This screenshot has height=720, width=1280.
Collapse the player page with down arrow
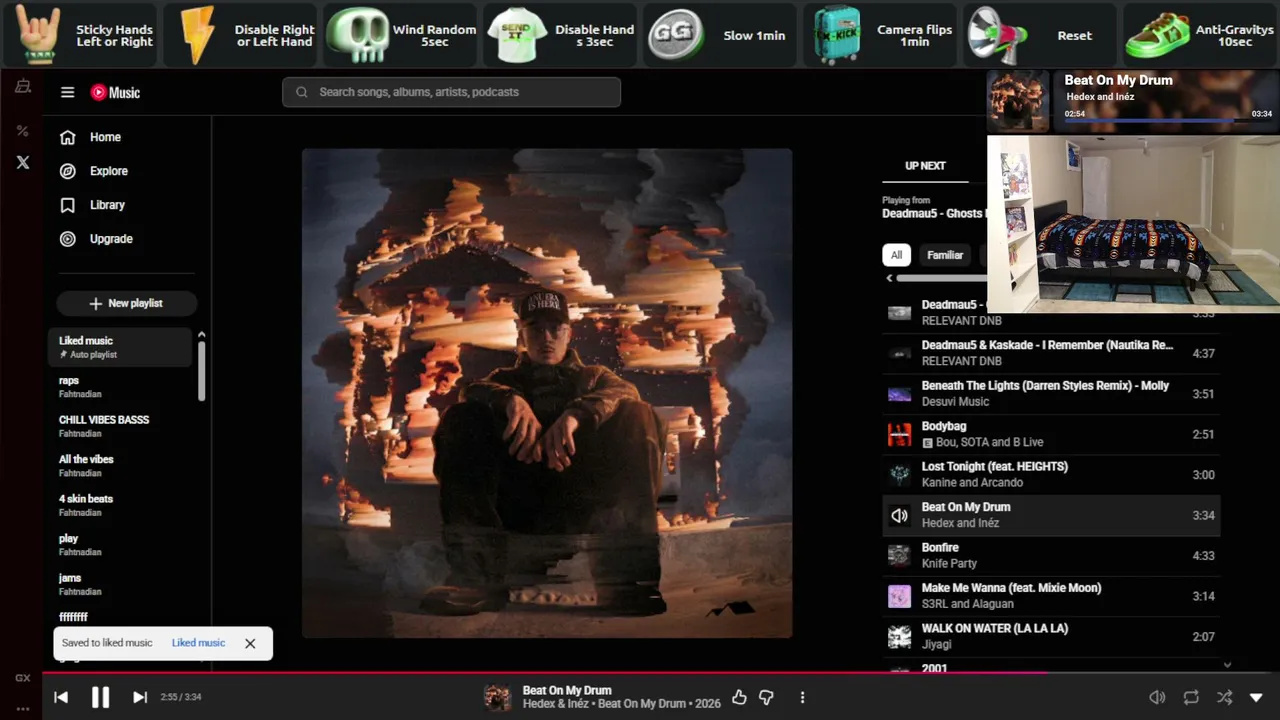[1257, 697]
